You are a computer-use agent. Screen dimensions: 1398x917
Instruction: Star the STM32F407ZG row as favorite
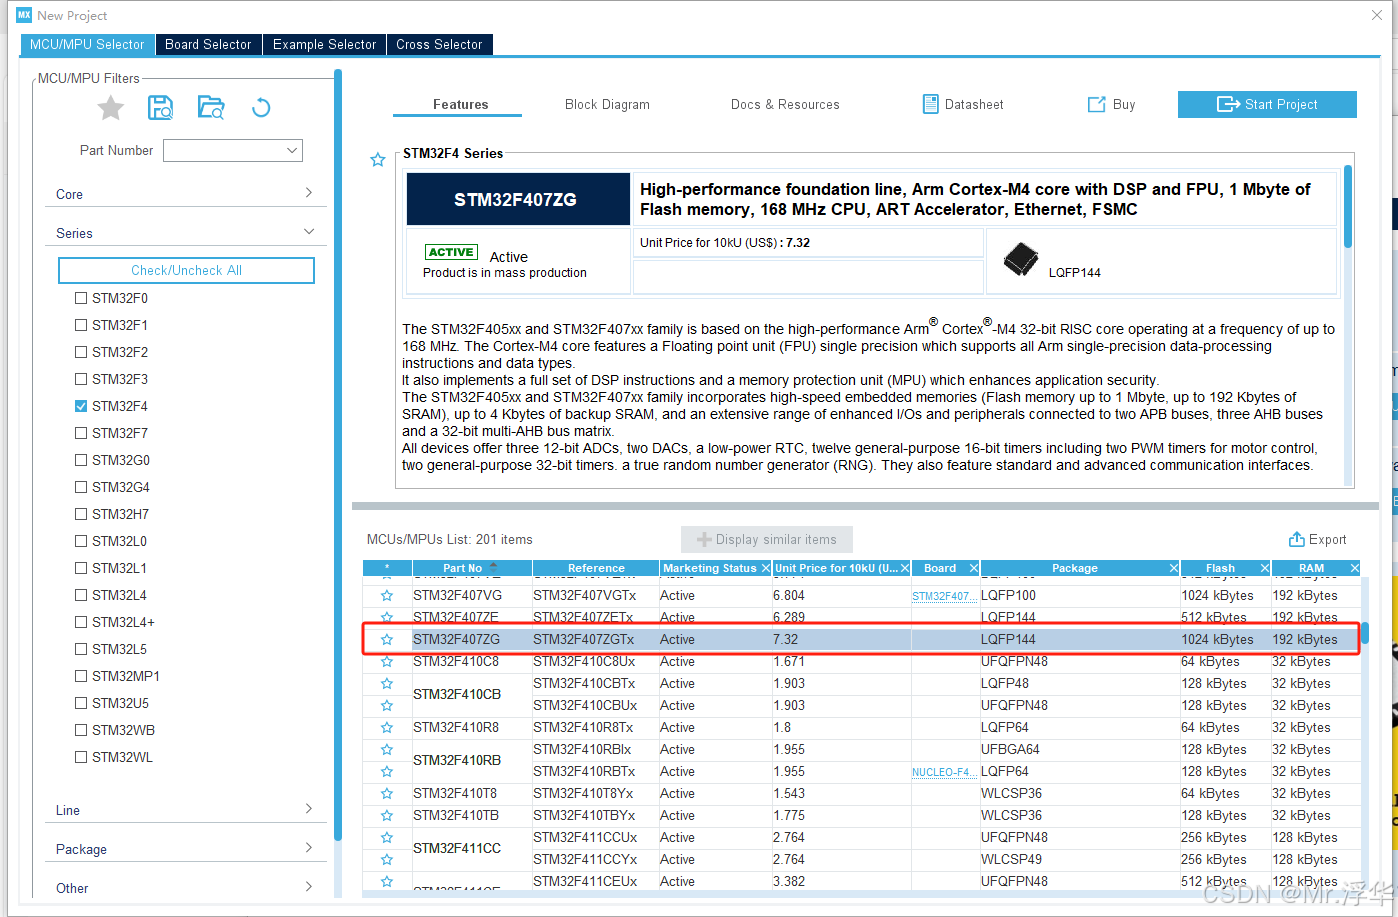(x=387, y=640)
